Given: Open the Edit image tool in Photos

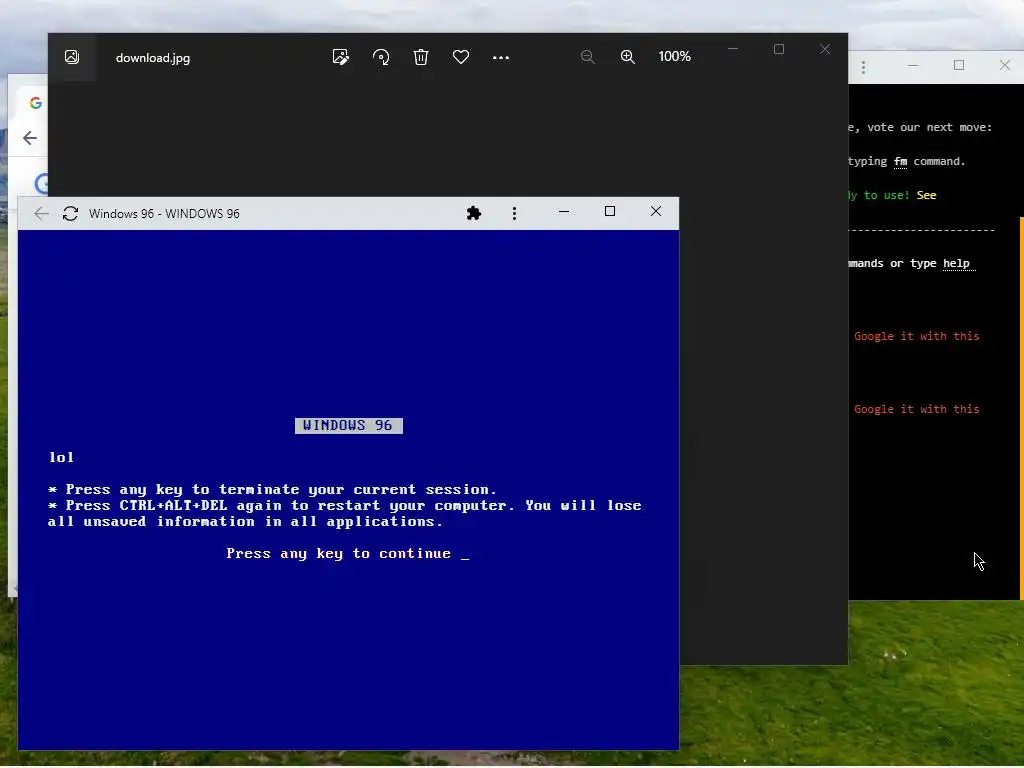Looking at the screenshot, I should [x=340, y=57].
